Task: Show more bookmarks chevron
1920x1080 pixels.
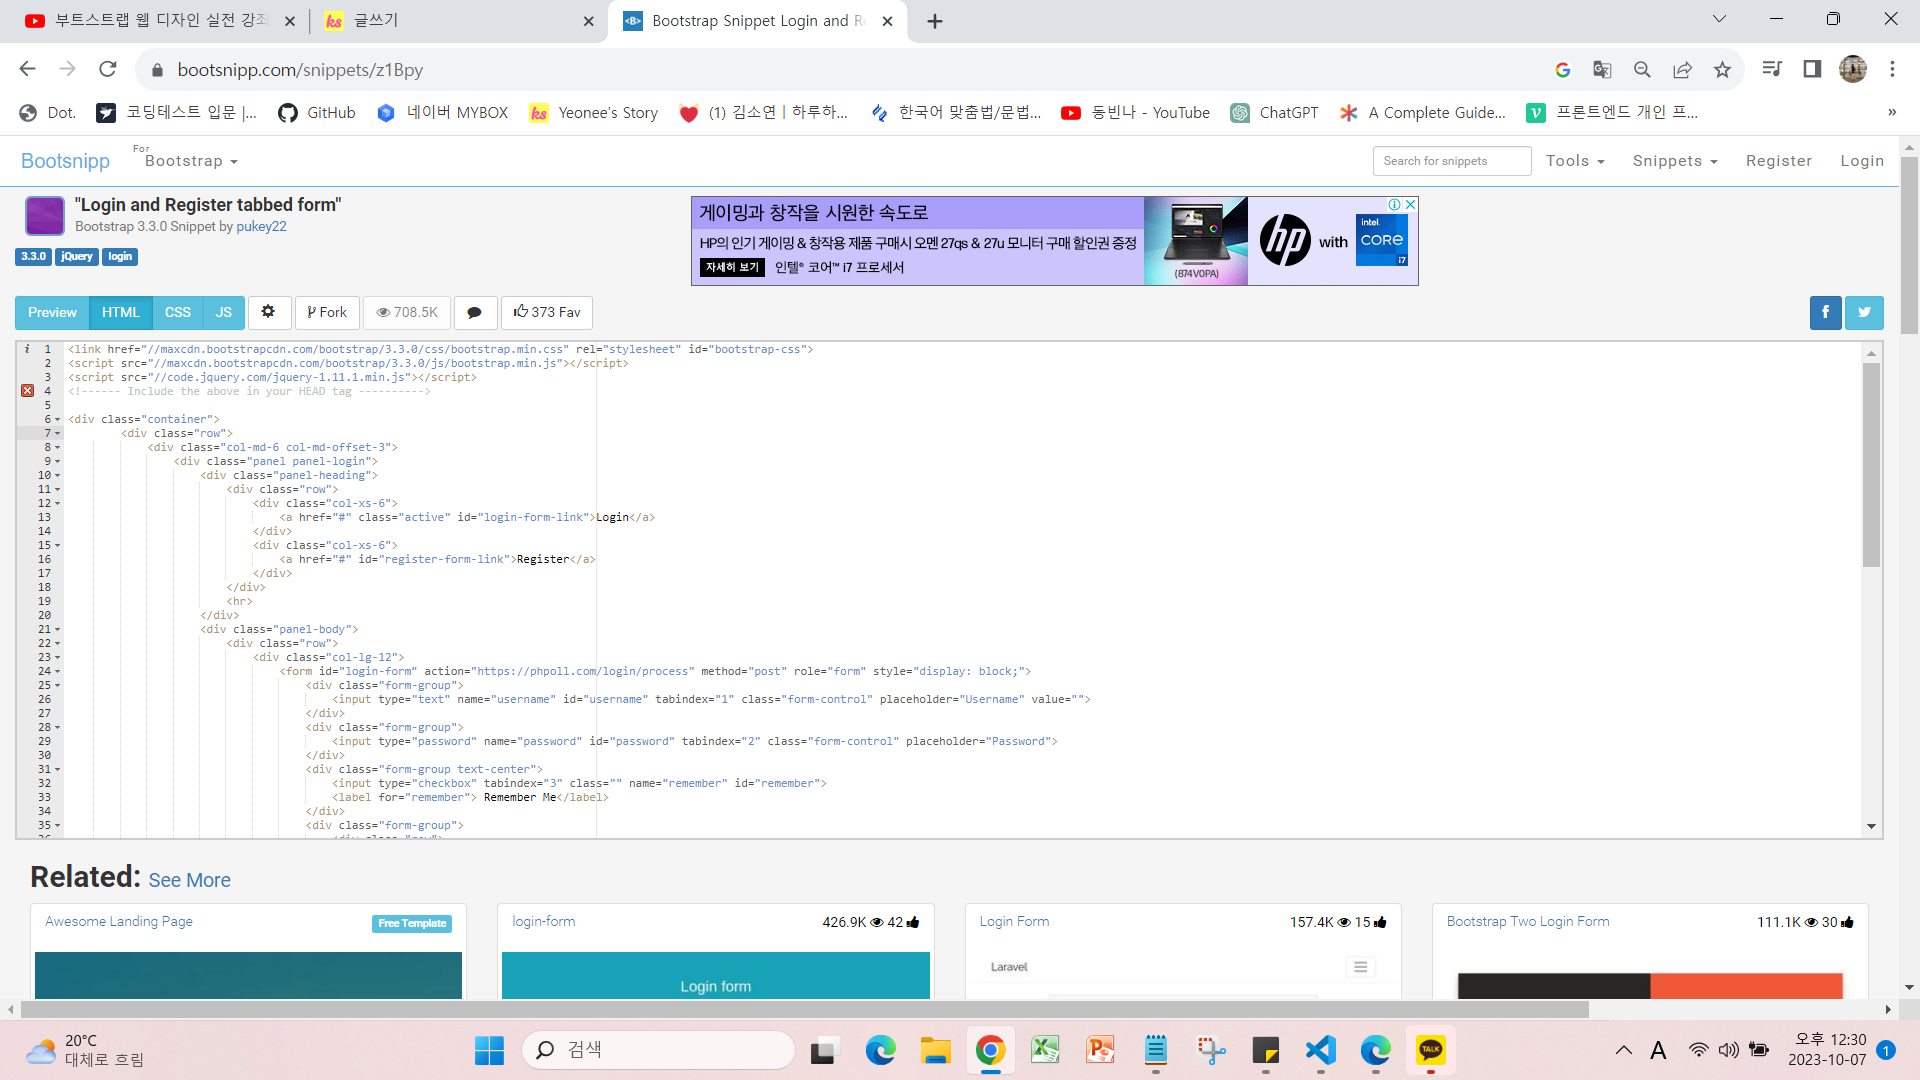Action: tap(1892, 112)
